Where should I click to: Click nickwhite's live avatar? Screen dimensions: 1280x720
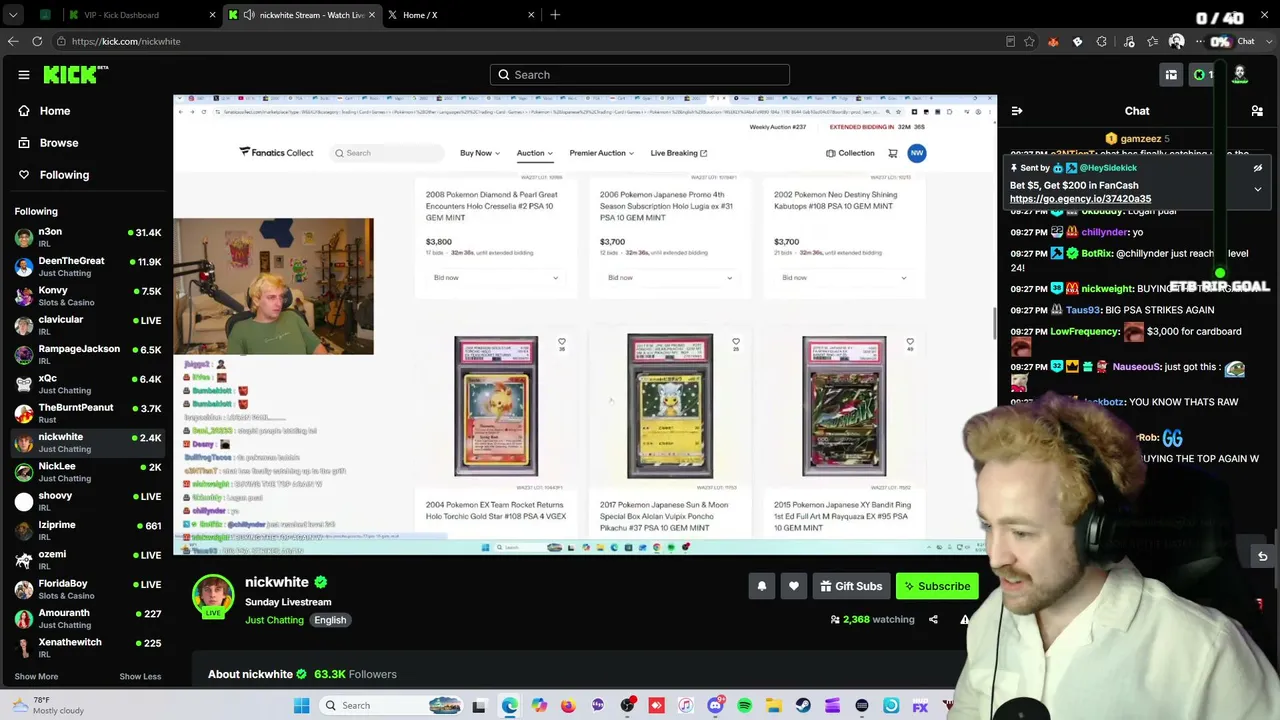click(x=213, y=596)
